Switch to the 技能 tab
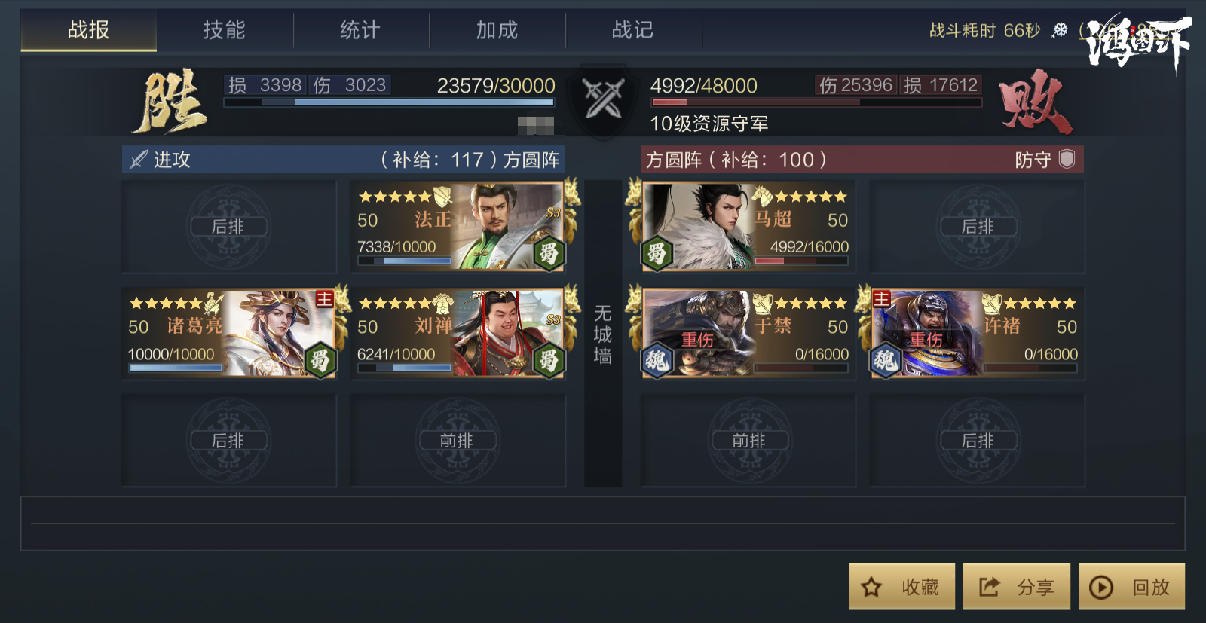The image size is (1206, 623). coord(224,30)
